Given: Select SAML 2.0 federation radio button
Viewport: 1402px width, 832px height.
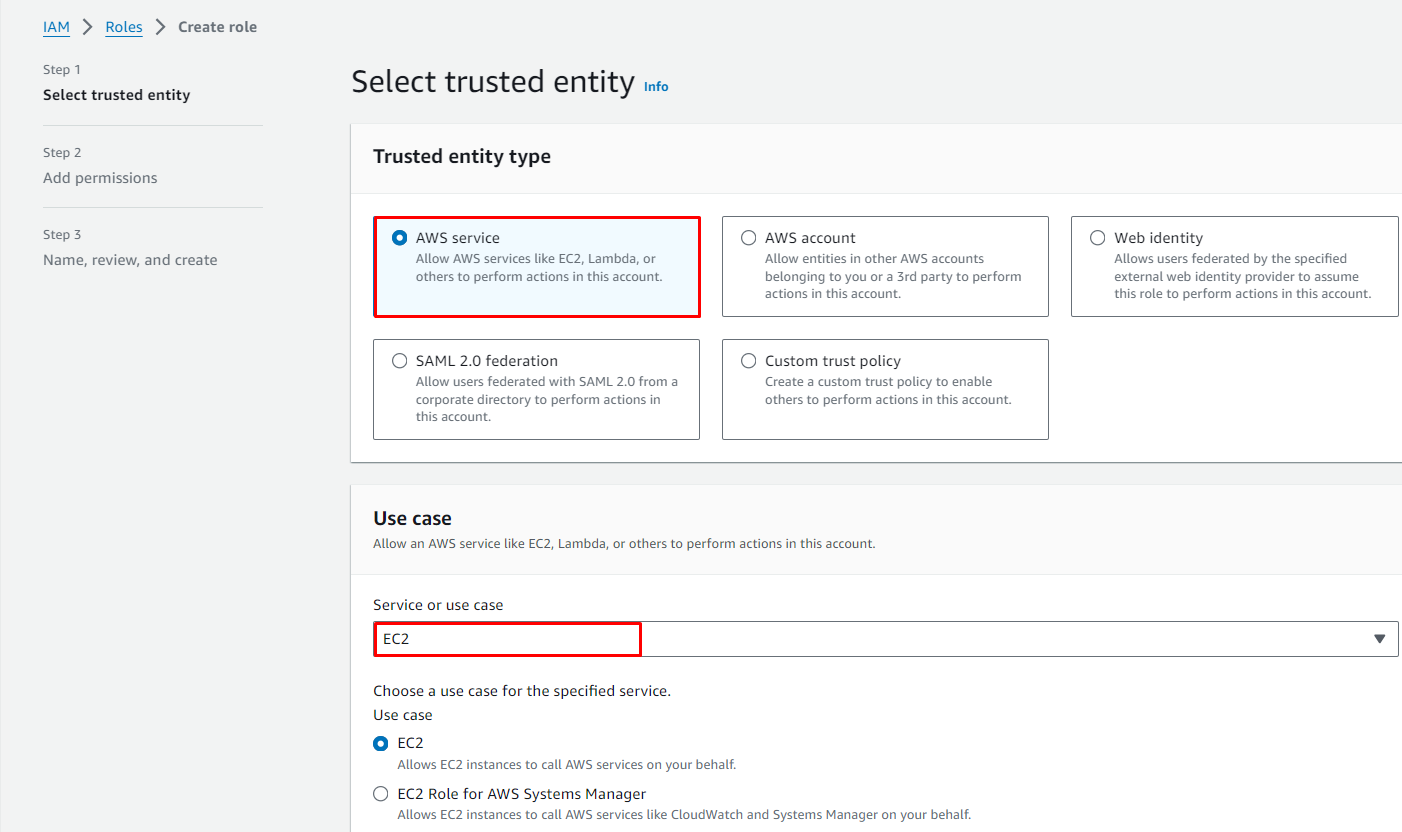Looking at the screenshot, I should point(400,361).
